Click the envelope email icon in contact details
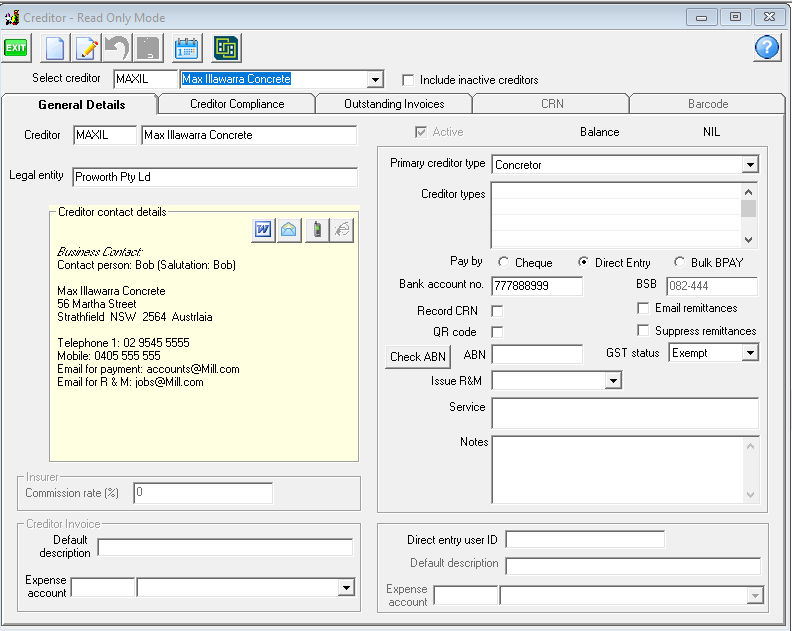 289,230
